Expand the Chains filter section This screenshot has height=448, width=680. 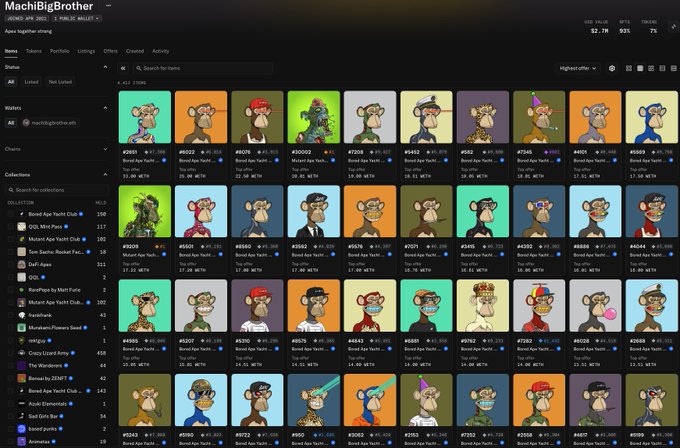105,149
